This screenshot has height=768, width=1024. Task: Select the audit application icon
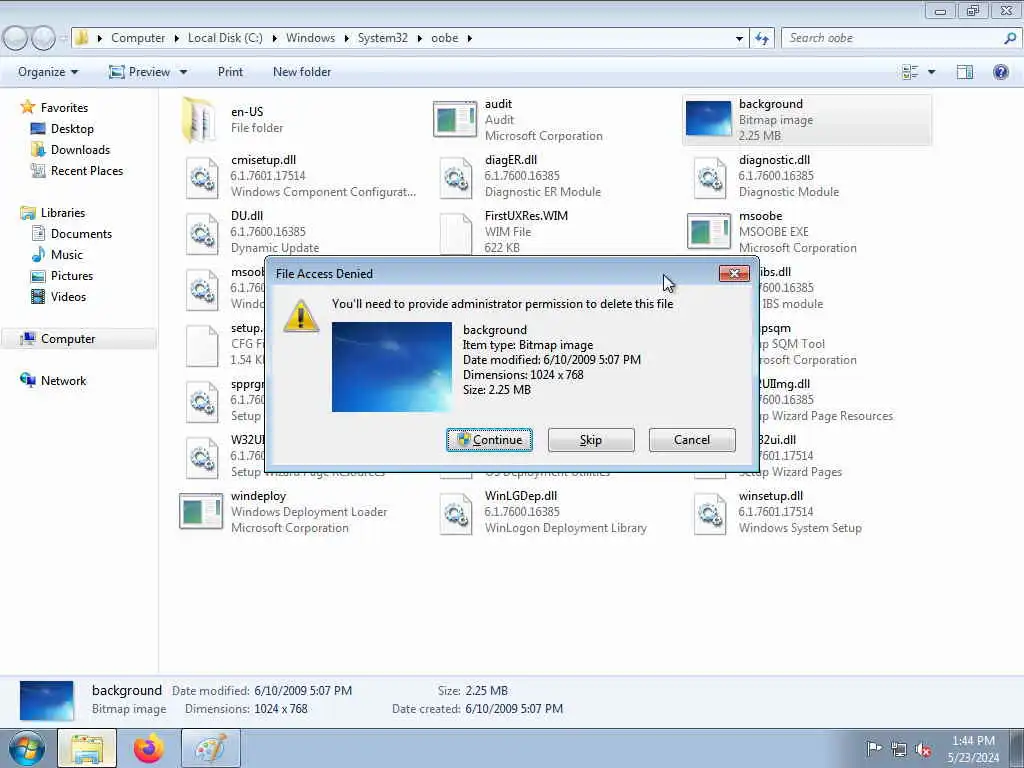coord(455,120)
